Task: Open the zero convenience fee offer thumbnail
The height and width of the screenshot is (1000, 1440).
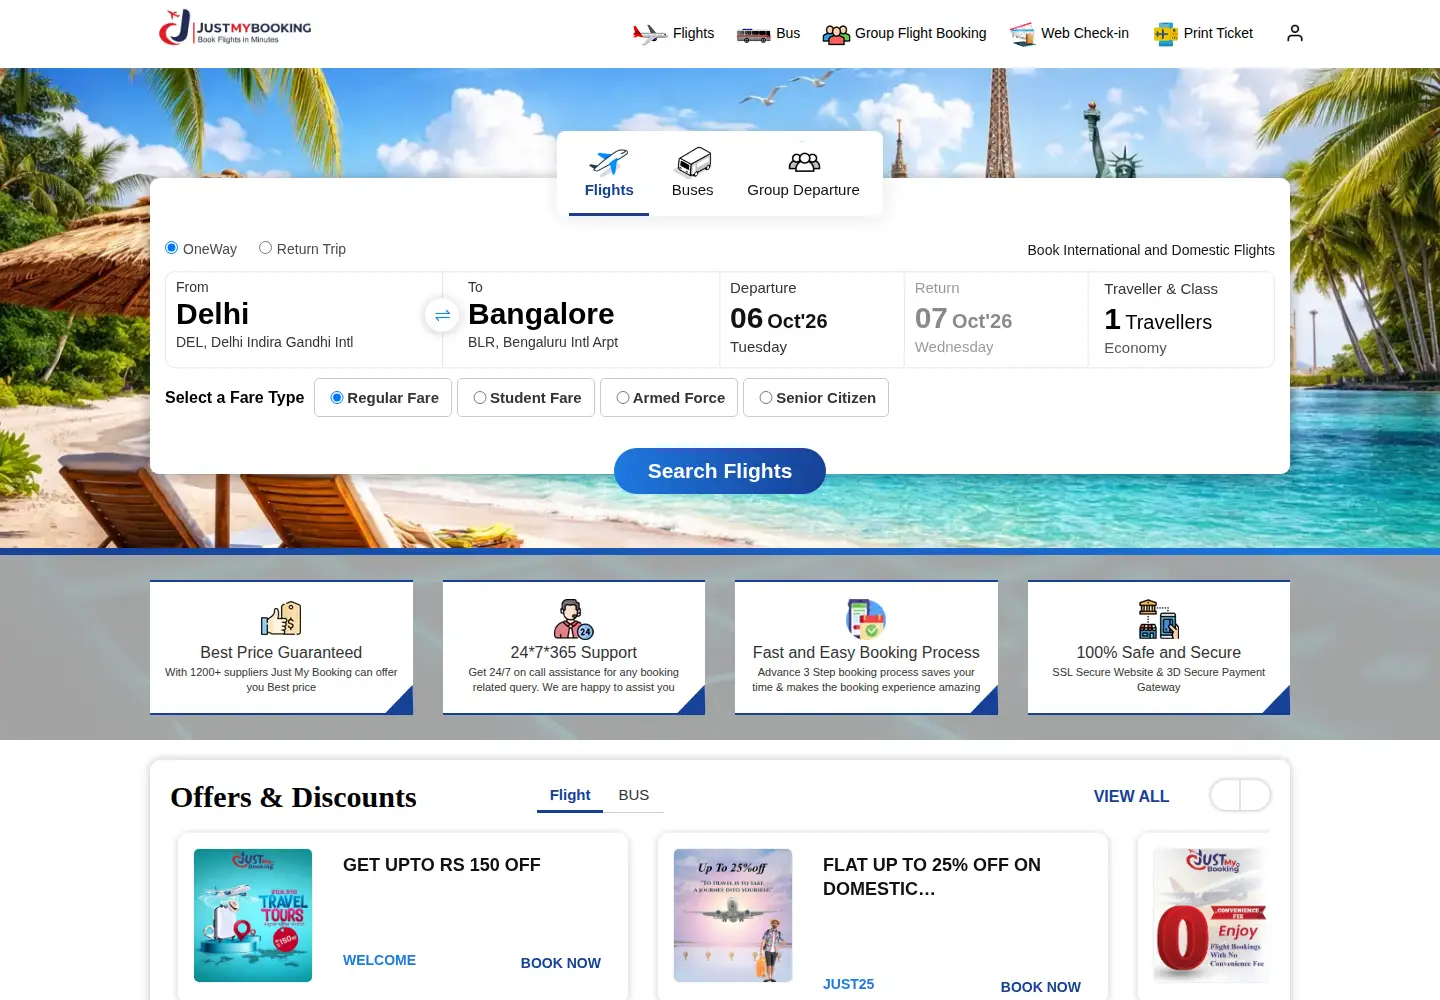Action: (x=1211, y=915)
